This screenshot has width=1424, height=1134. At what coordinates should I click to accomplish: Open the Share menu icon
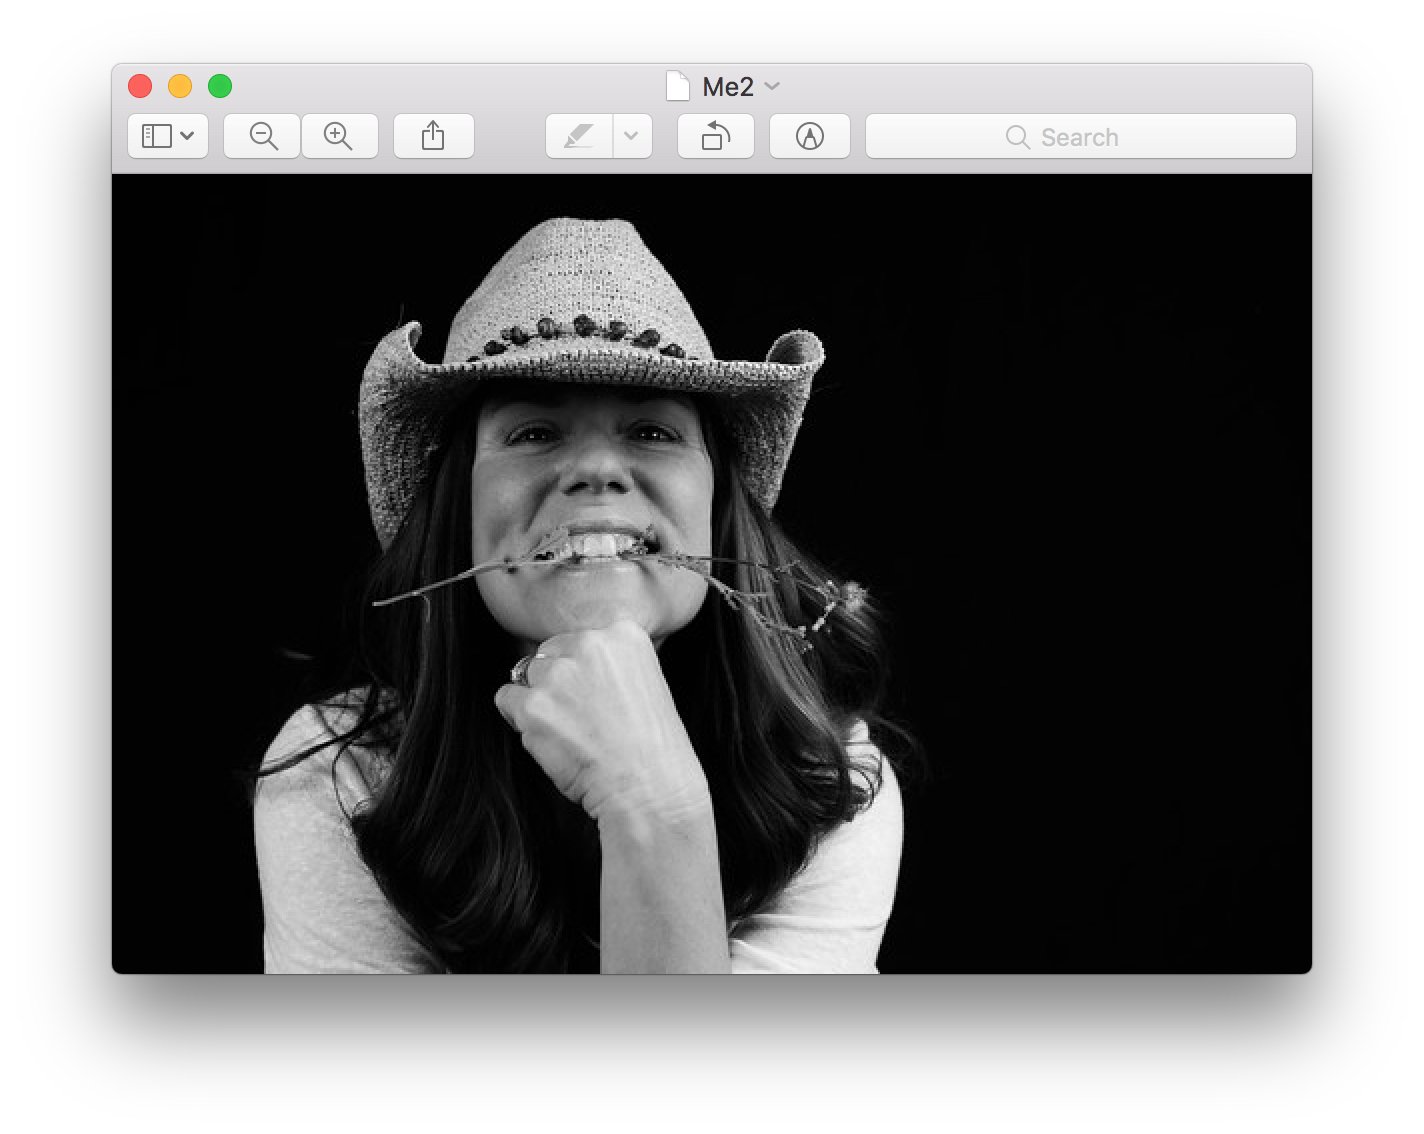[433, 136]
